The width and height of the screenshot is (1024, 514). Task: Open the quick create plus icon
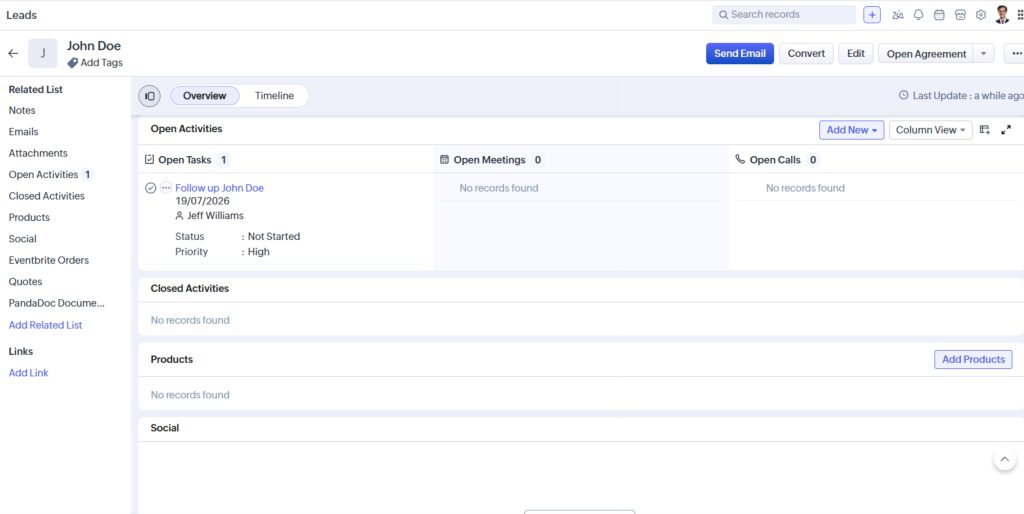(872, 15)
